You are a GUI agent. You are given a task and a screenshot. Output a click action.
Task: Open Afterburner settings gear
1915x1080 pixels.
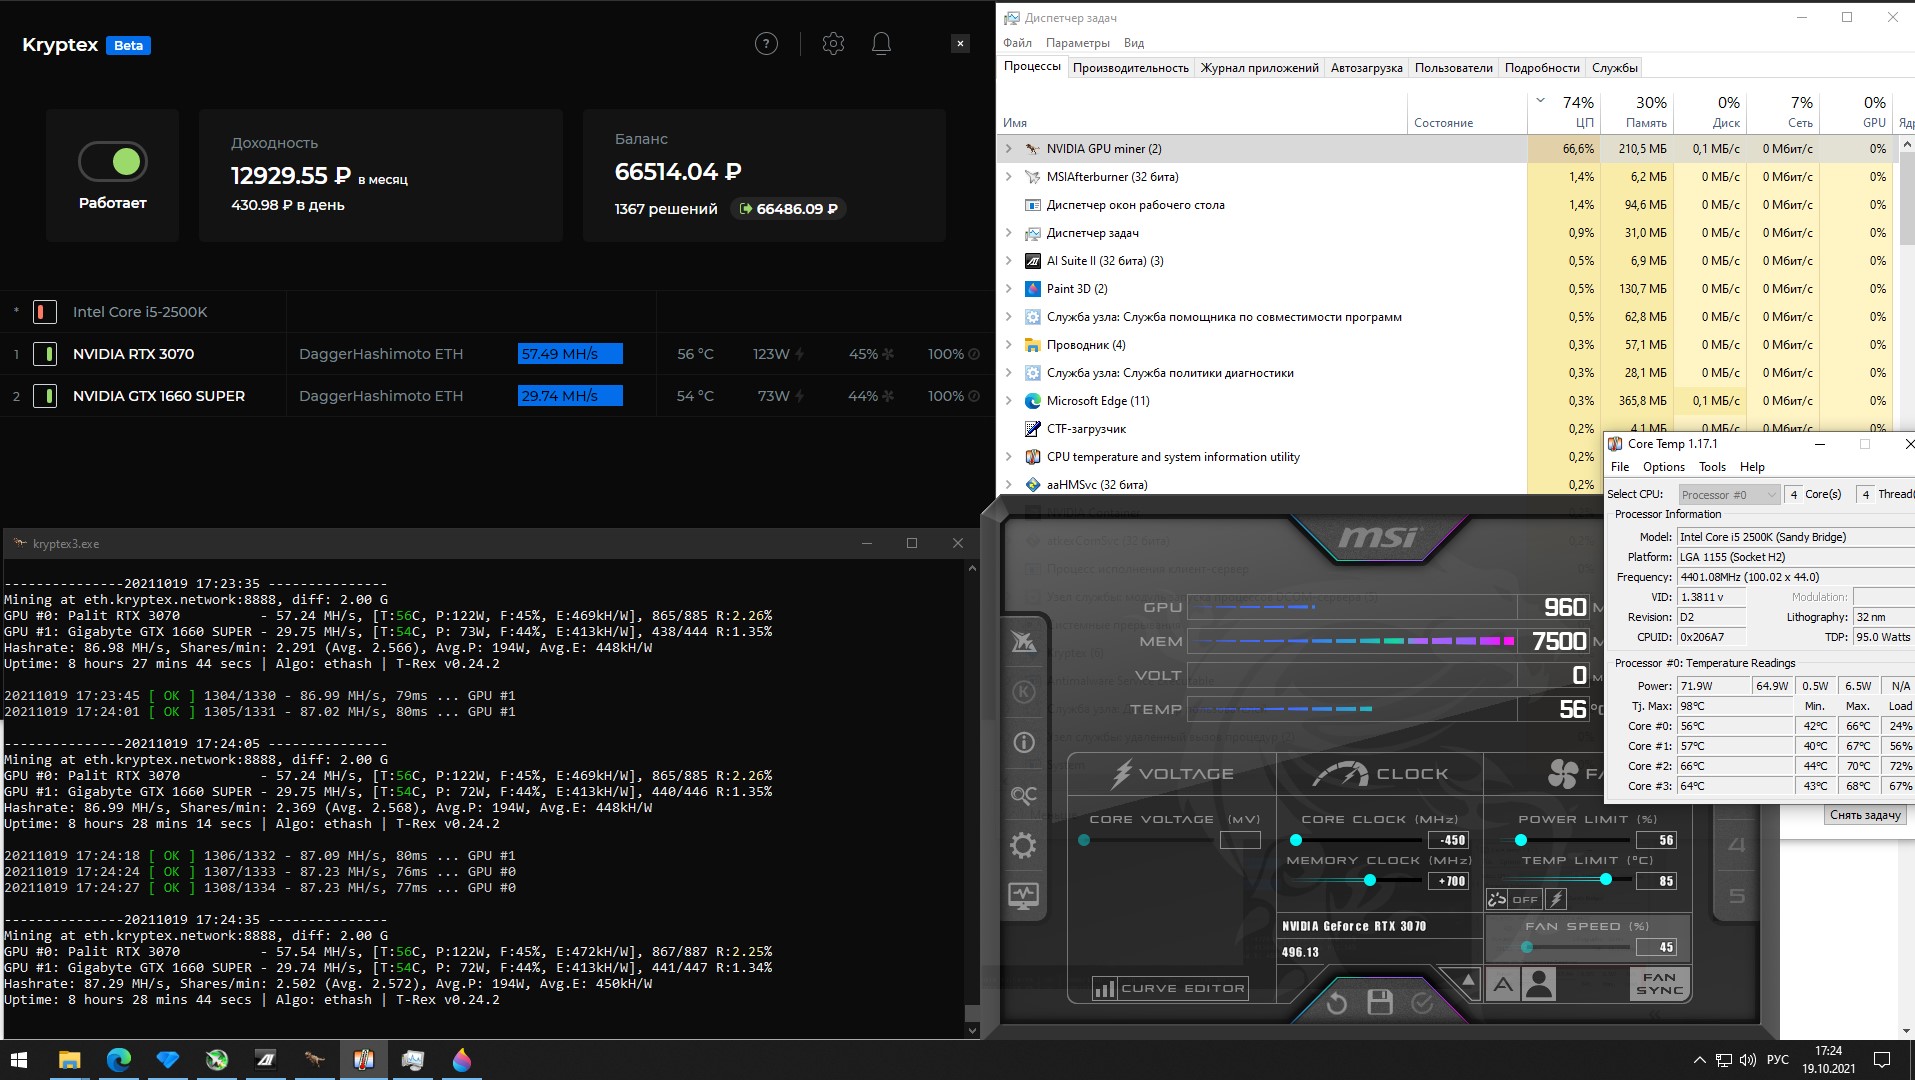click(x=1023, y=846)
